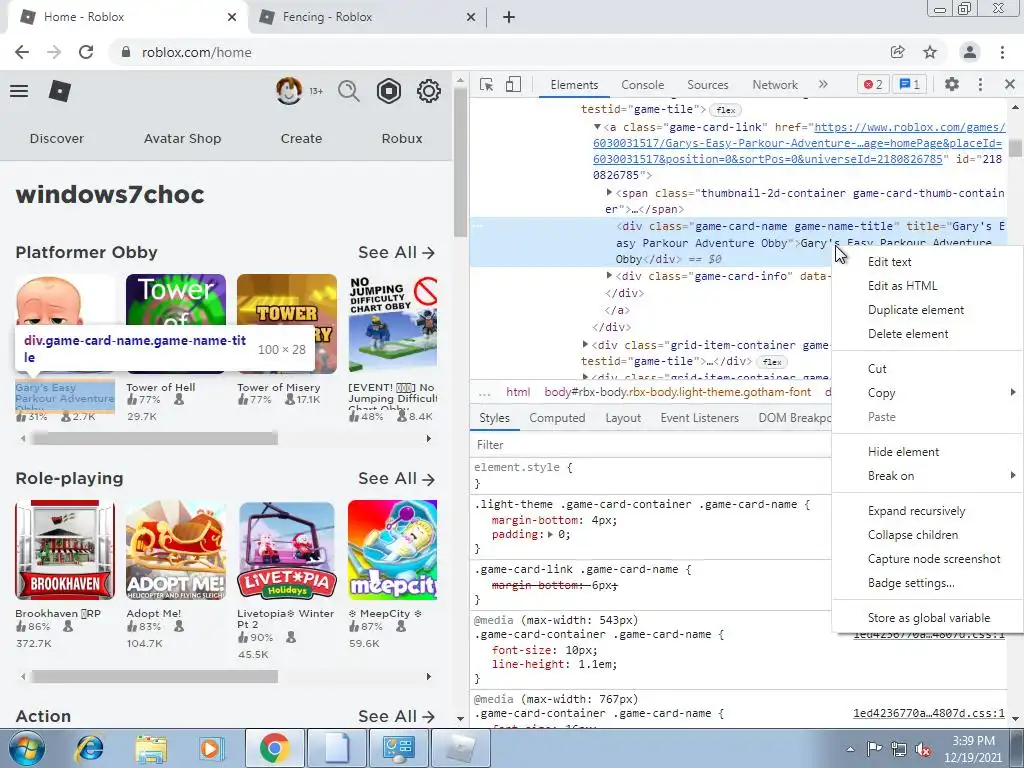This screenshot has width=1024, height=768.
Task: Open the Robux balance icon
Action: tap(389, 91)
